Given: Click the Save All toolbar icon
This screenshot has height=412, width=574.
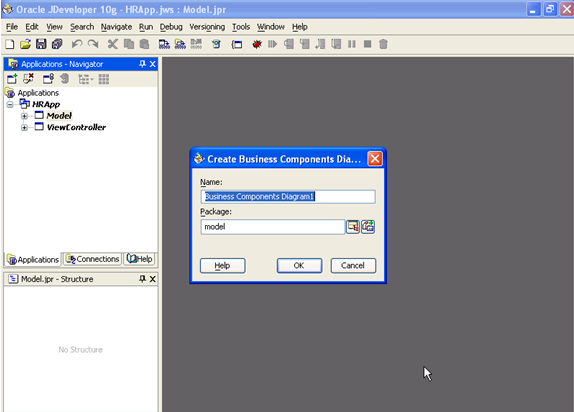Looking at the screenshot, I should point(57,44).
